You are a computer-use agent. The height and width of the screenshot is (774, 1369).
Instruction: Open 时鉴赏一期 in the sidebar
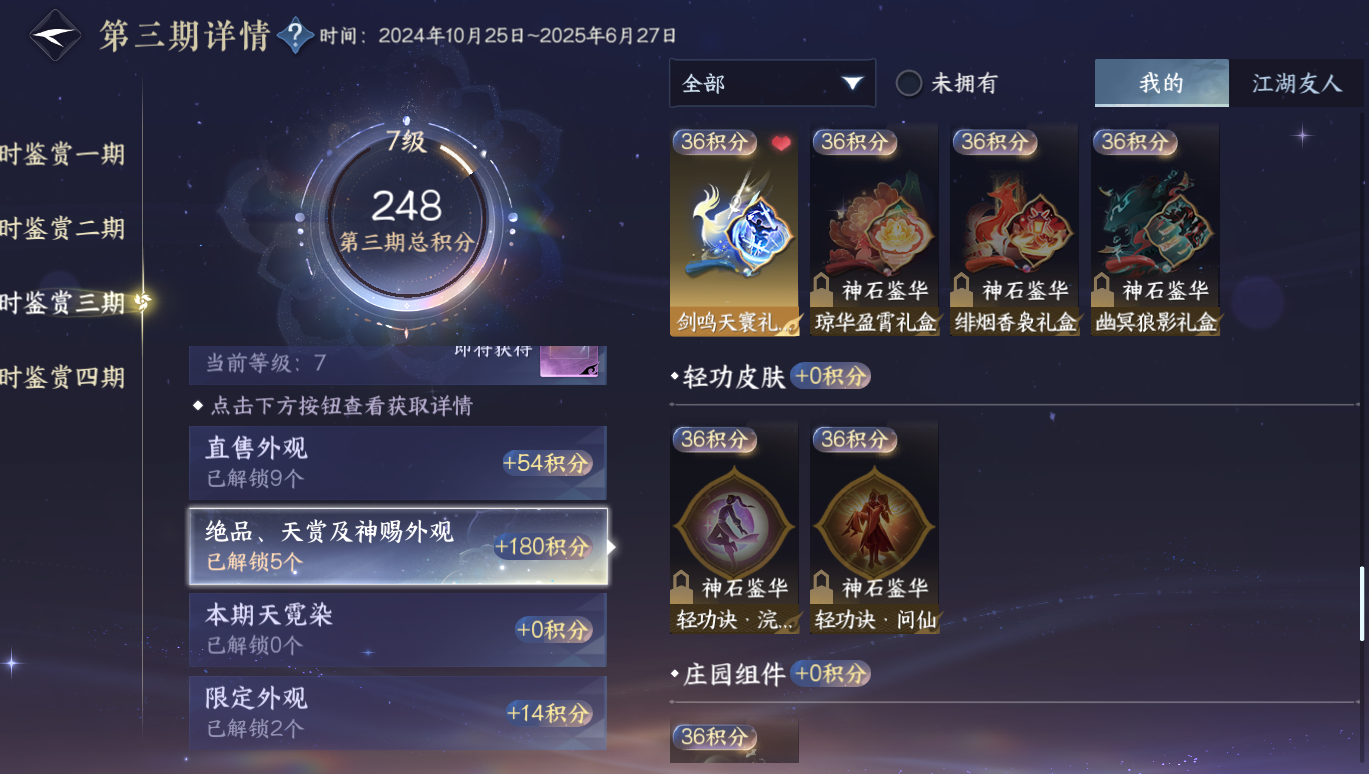(62, 154)
